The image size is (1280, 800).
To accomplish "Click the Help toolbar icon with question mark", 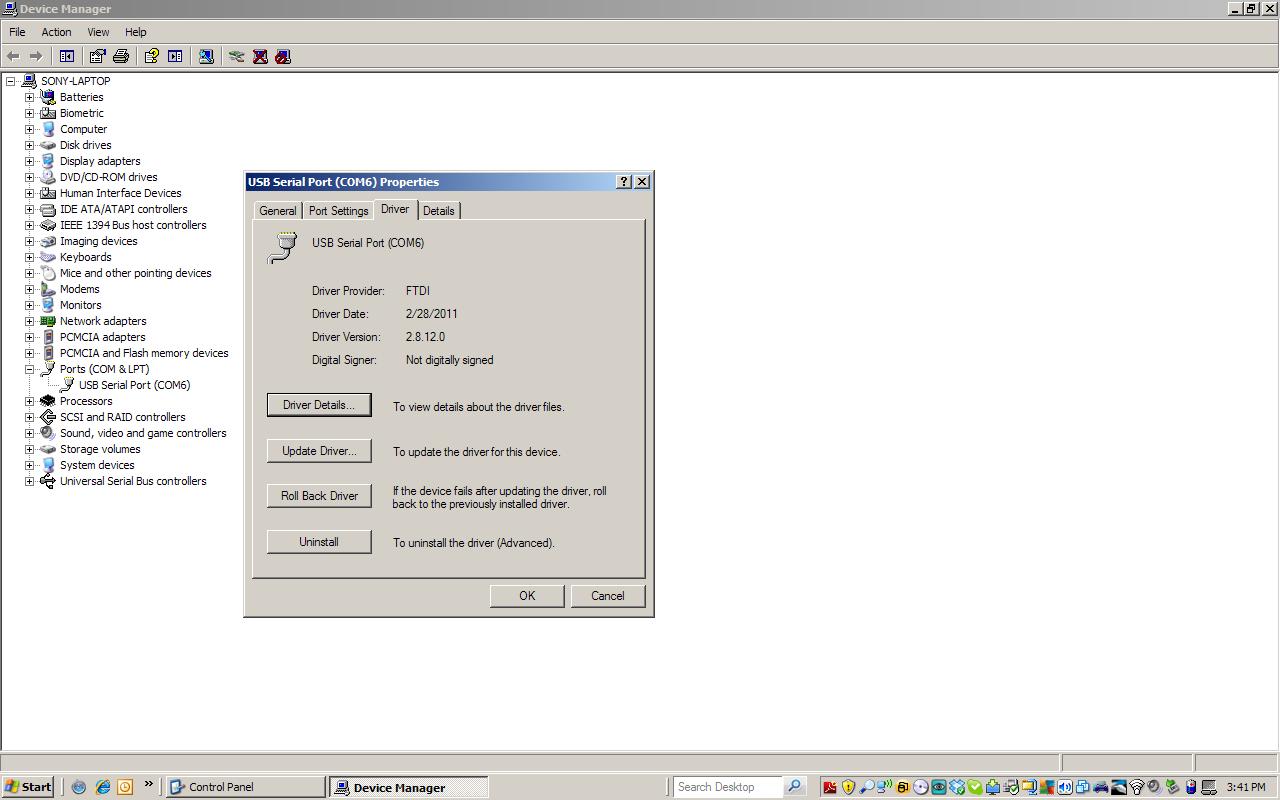I will pyautogui.click(x=151, y=57).
